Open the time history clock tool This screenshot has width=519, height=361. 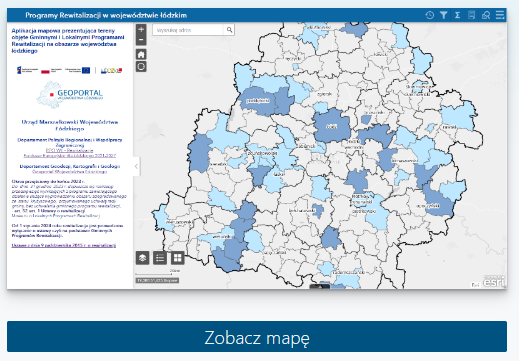click(430, 15)
